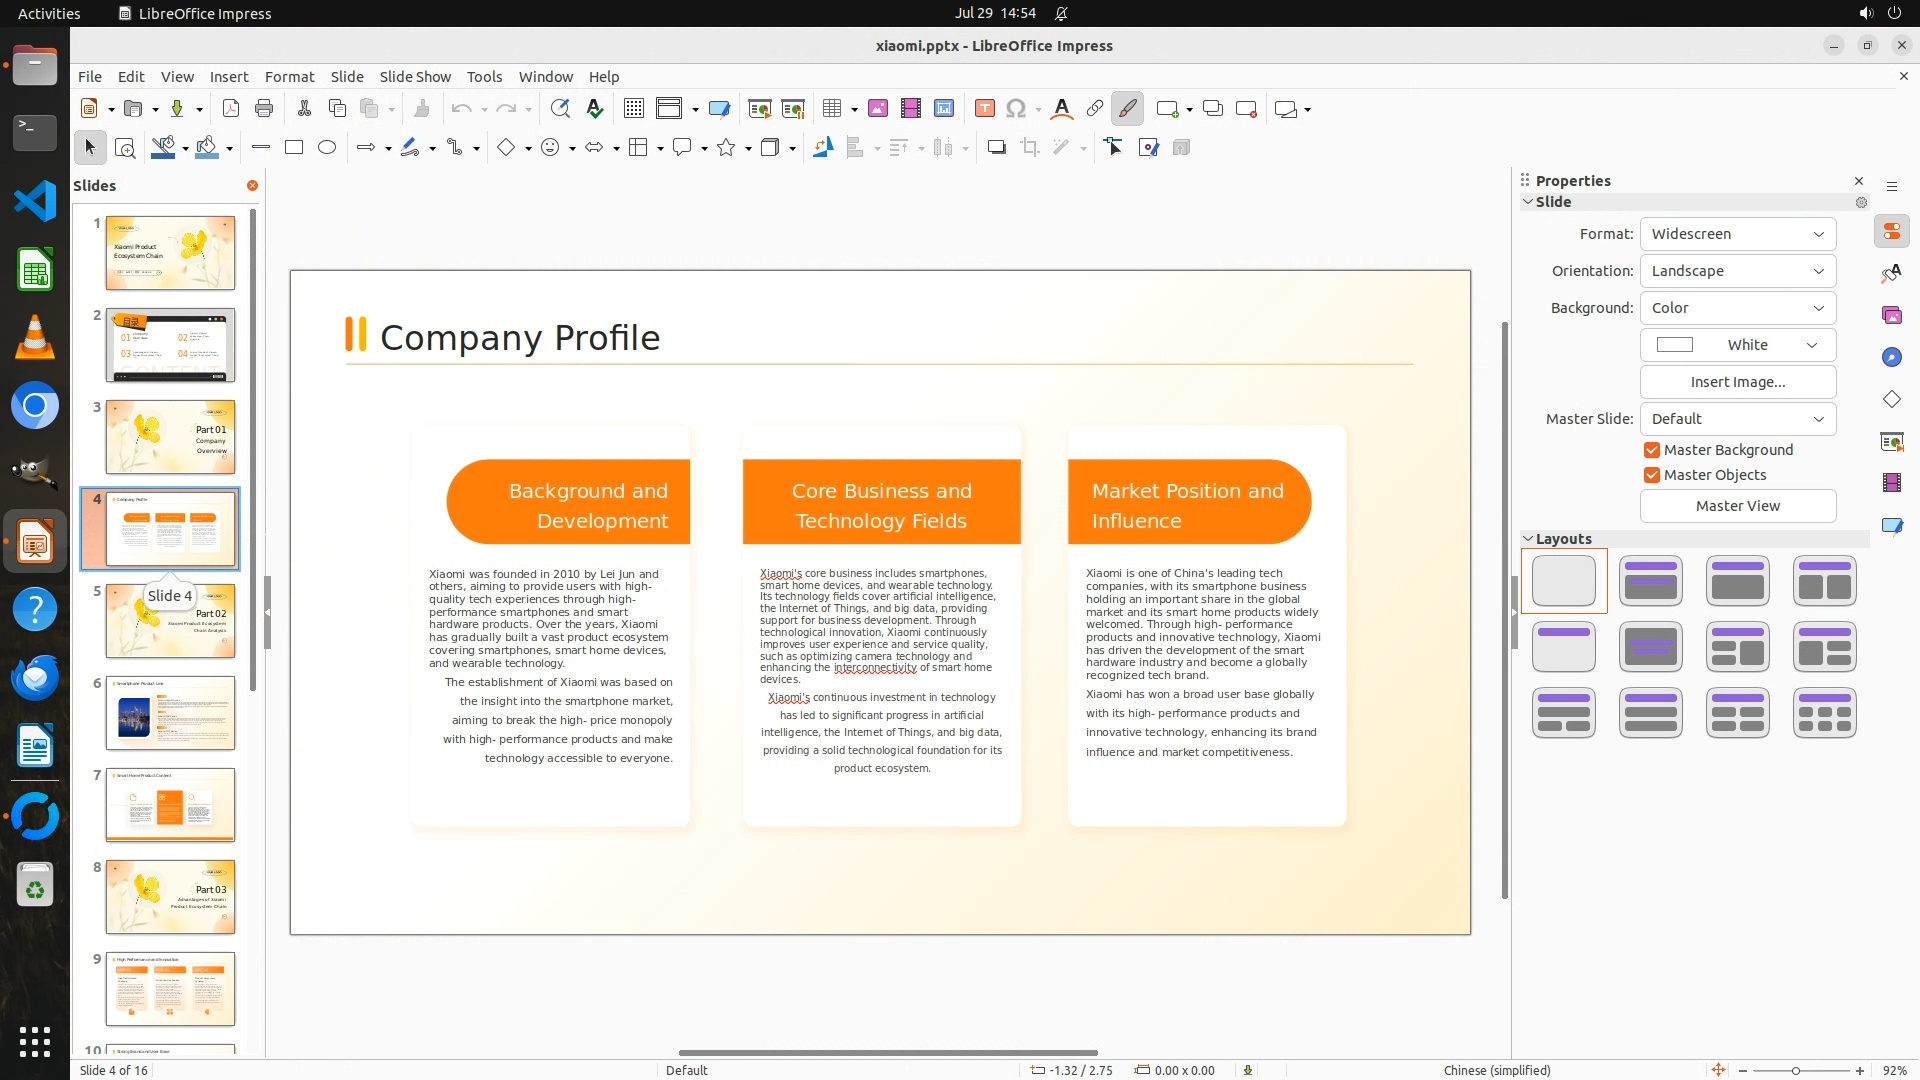The height and width of the screenshot is (1080, 1920).
Task: Open the Slide Show menu
Action: pos(415,77)
